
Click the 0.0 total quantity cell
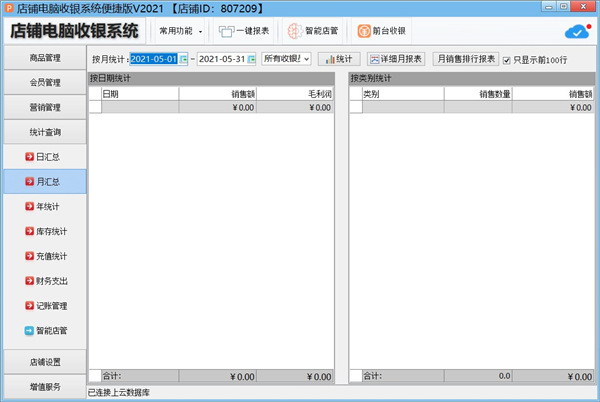478,376
